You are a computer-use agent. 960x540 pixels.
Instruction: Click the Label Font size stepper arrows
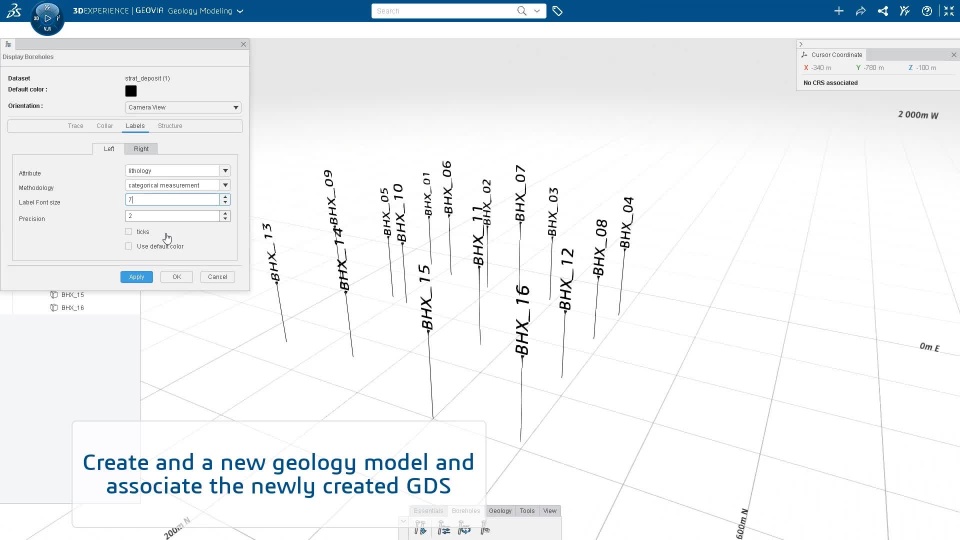coord(225,200)
